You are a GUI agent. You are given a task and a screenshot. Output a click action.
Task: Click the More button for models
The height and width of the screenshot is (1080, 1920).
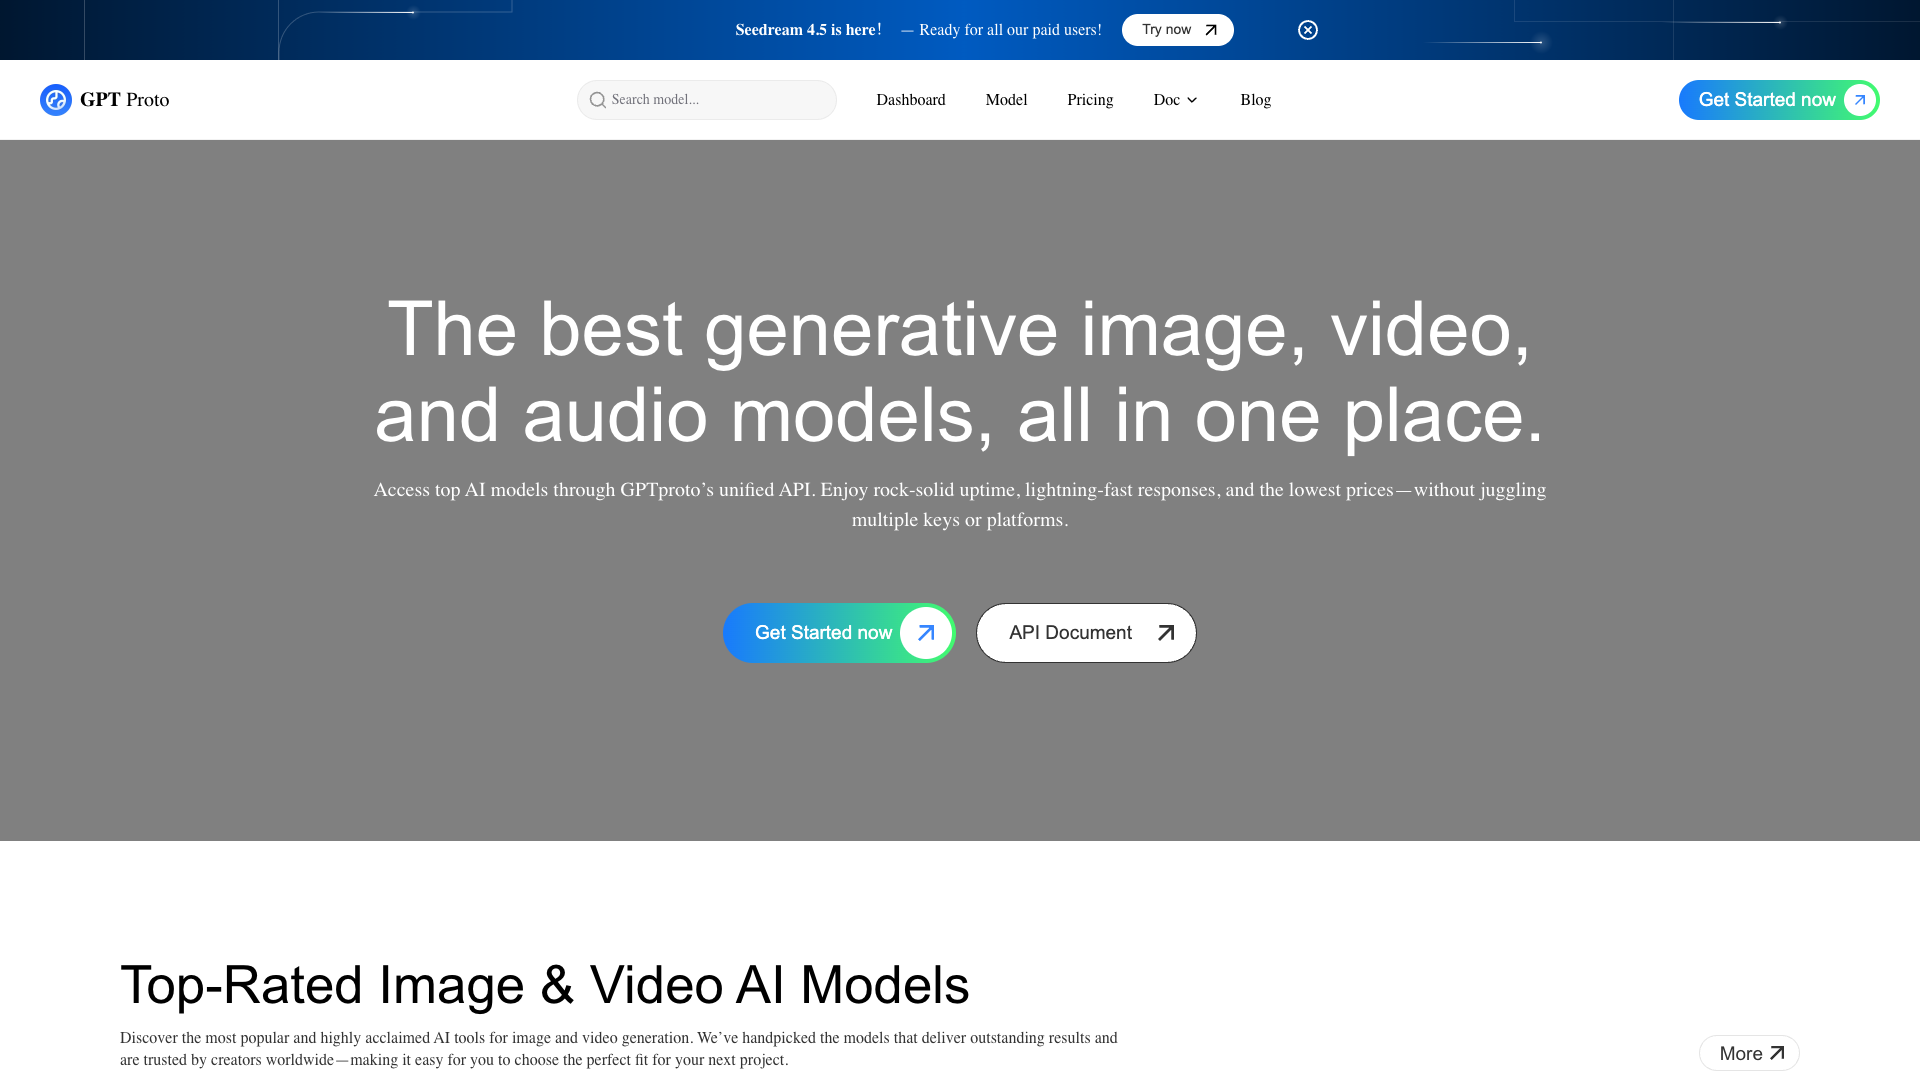click(1749, 1053)
